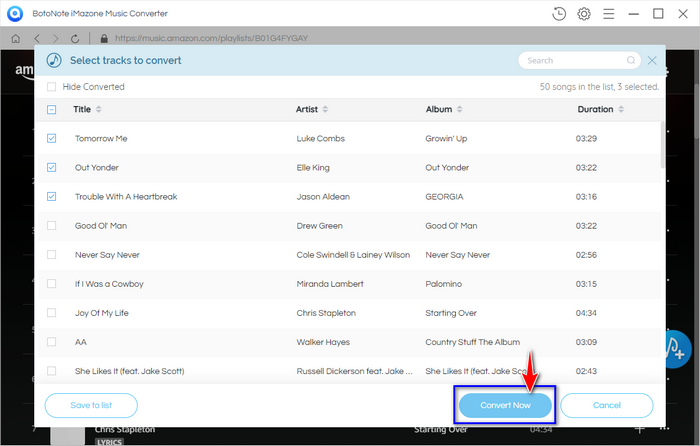
Task: Check Joy Of My Life track
Action: [x=52, y=313]
